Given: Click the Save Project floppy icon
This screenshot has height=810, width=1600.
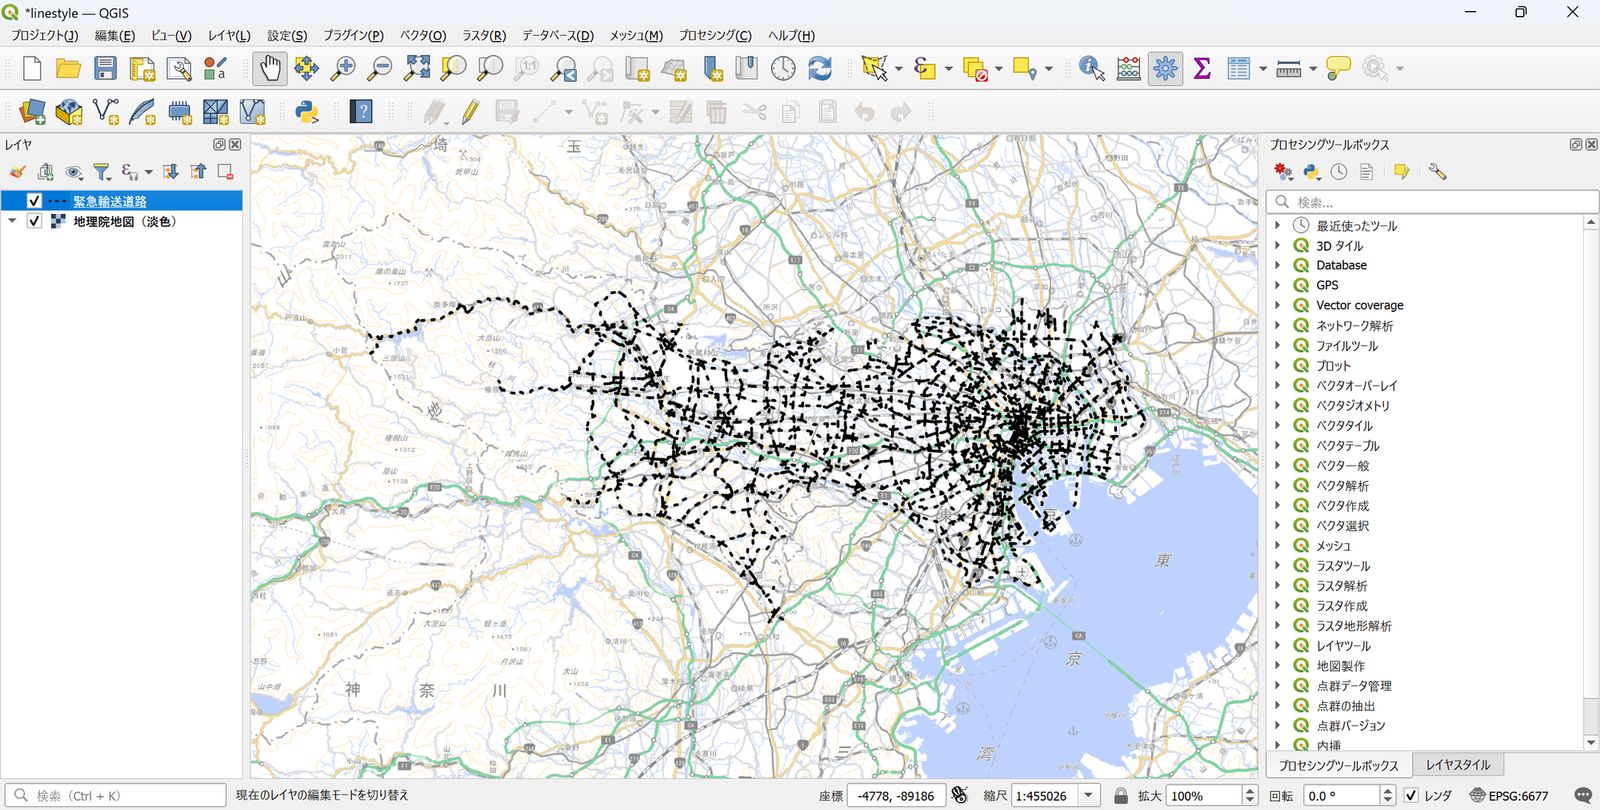Looking at the screenshot, I should [x=105, y=68].
